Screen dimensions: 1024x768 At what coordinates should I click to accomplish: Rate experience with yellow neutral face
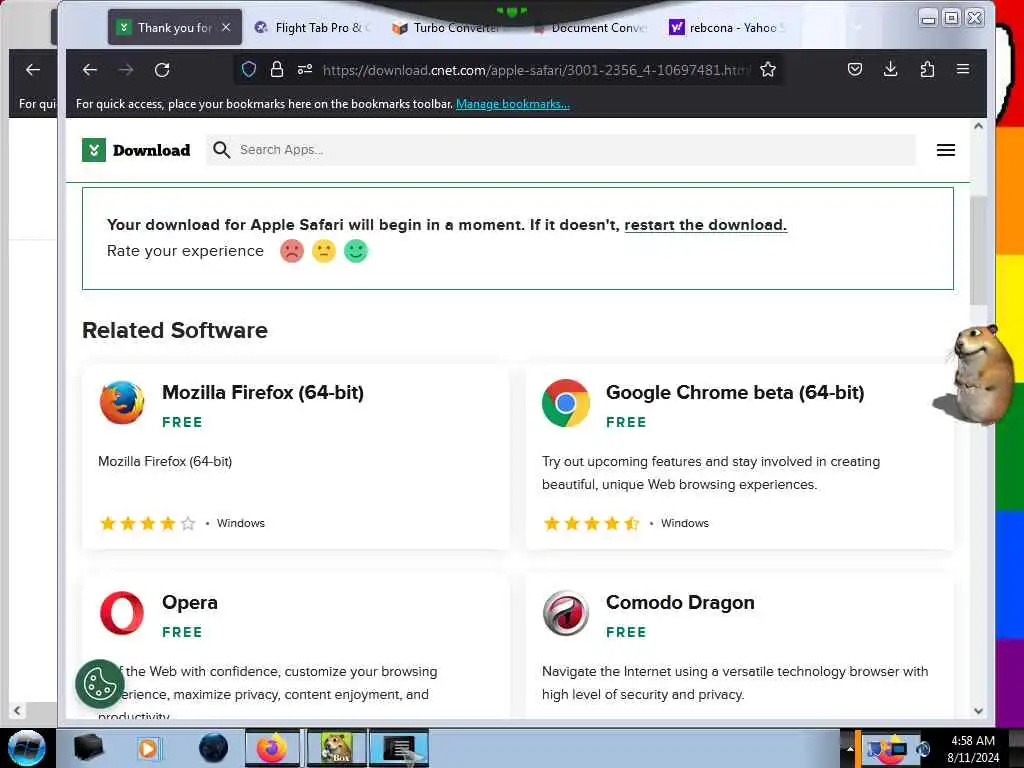coord(324,251)
